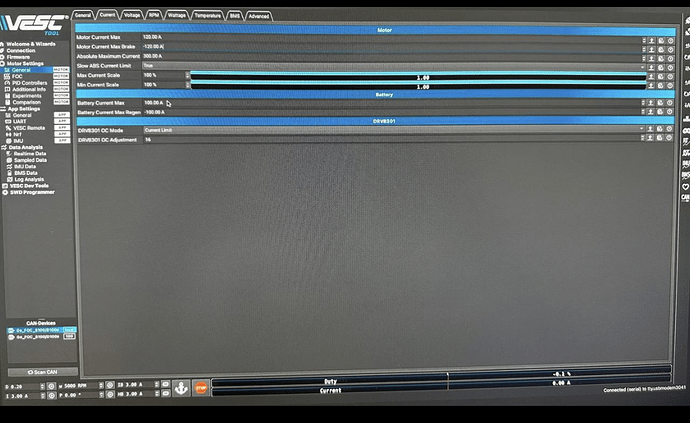Open Additional Info page
Viewport: 690px width, 423px height.
coord(29,89)
